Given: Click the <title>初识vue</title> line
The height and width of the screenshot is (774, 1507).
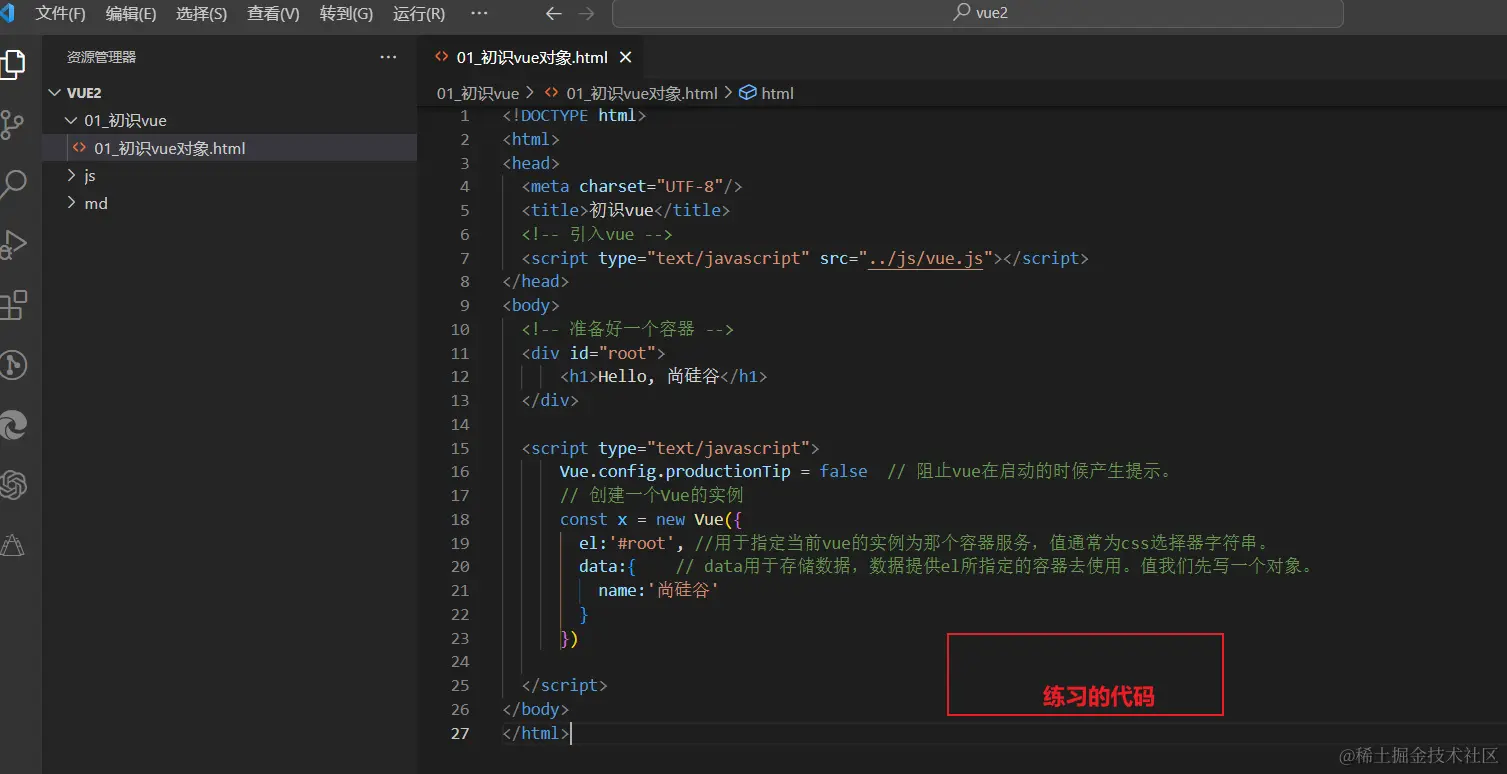Looking at the screenshot, I should point(625,210).
